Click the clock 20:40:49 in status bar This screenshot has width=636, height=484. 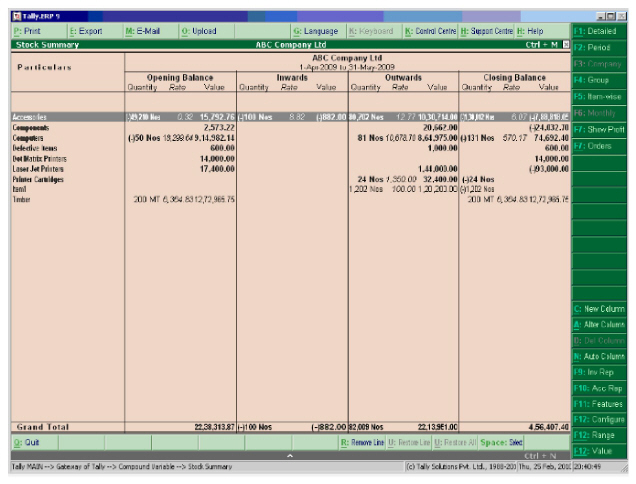pyautogui.click(x=585, y=467)
